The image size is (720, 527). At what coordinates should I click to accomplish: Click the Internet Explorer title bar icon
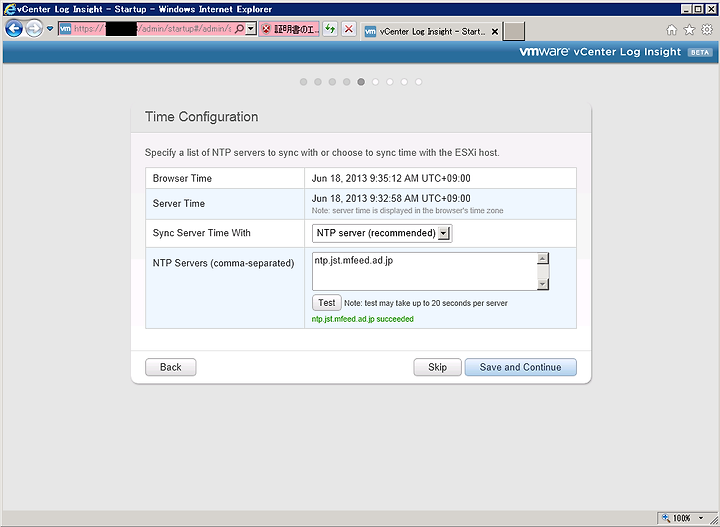(x=9, y=9)
